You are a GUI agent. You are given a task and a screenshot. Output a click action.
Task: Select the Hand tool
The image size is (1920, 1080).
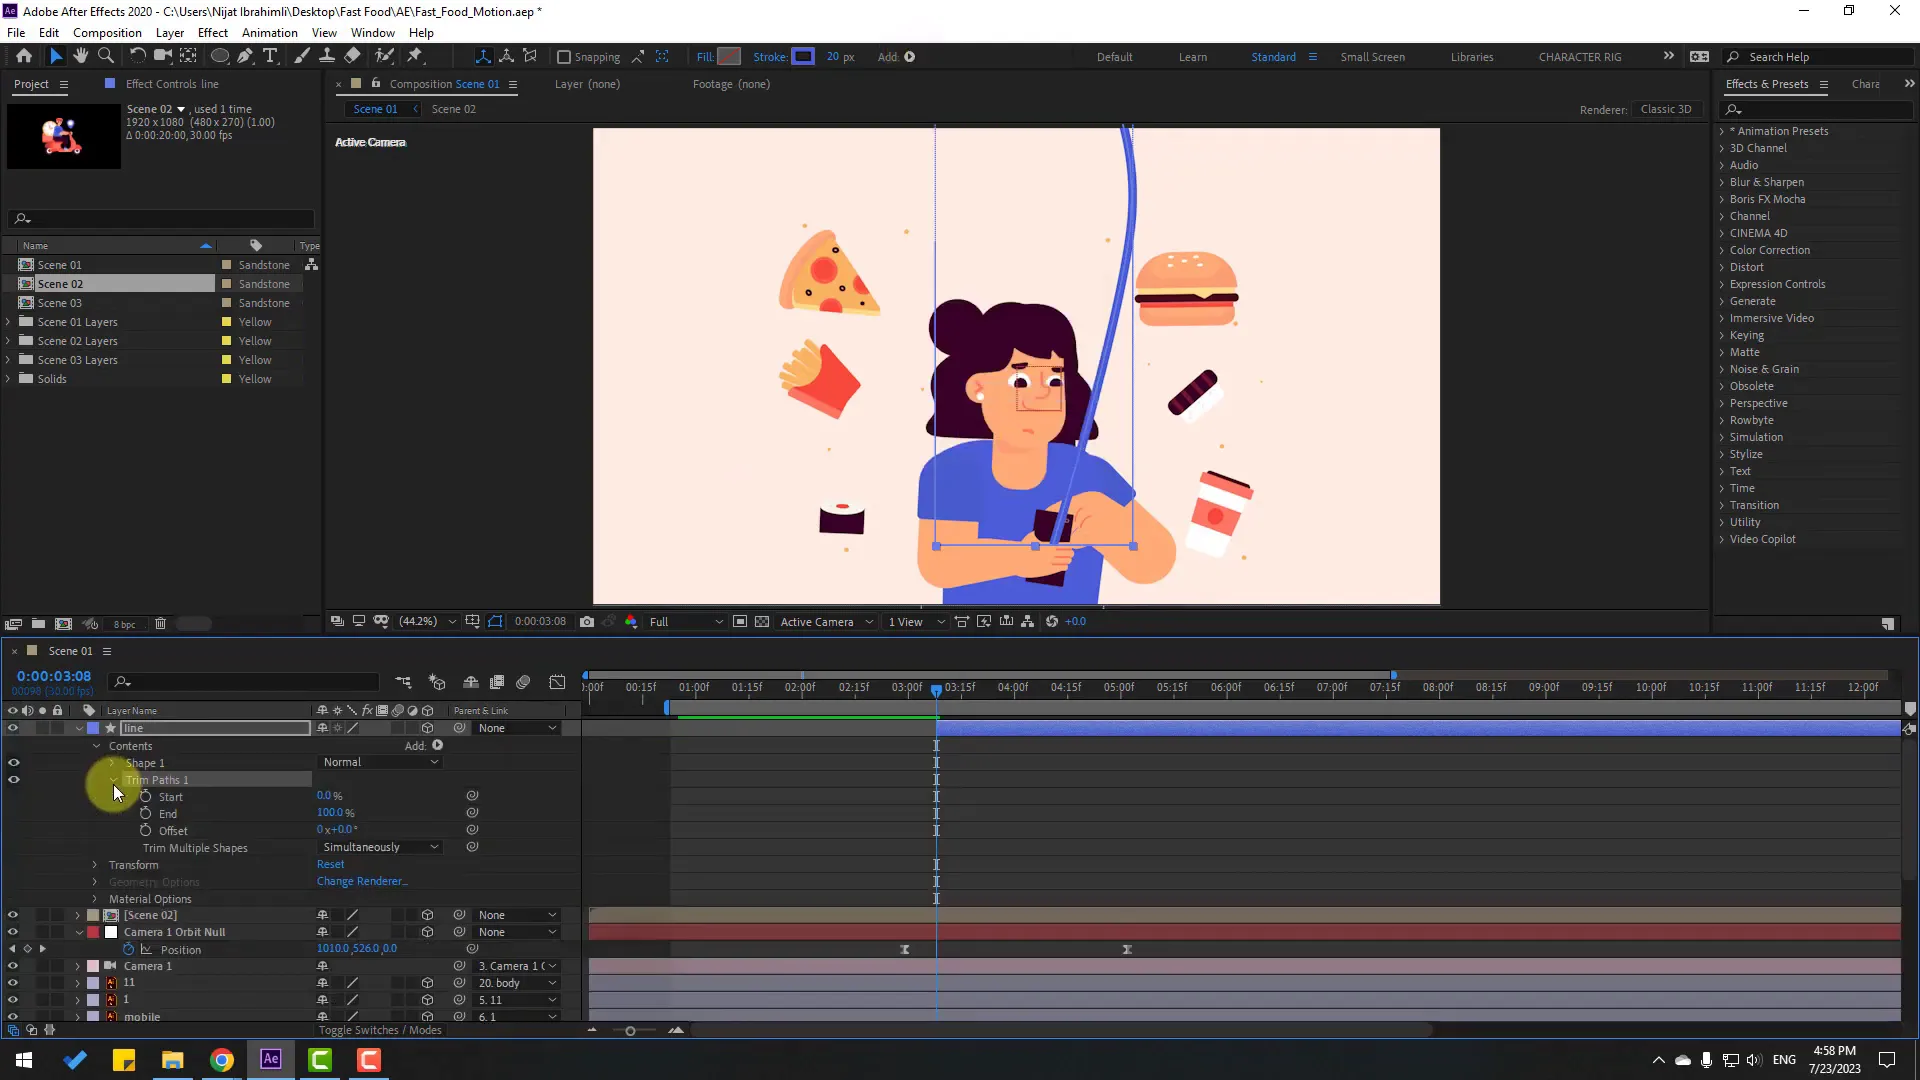pos(81,57)
